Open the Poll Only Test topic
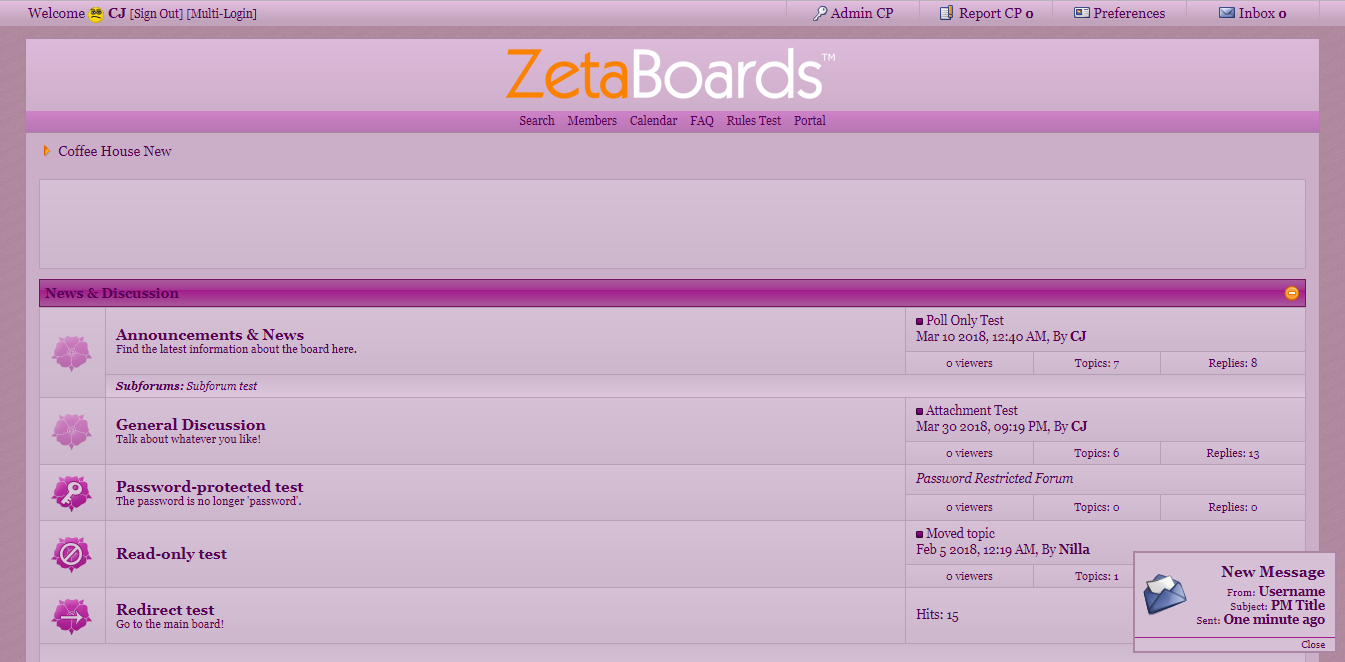Image resolution: width=1345 pixels, height=662 pixels. tap(965, 321)
